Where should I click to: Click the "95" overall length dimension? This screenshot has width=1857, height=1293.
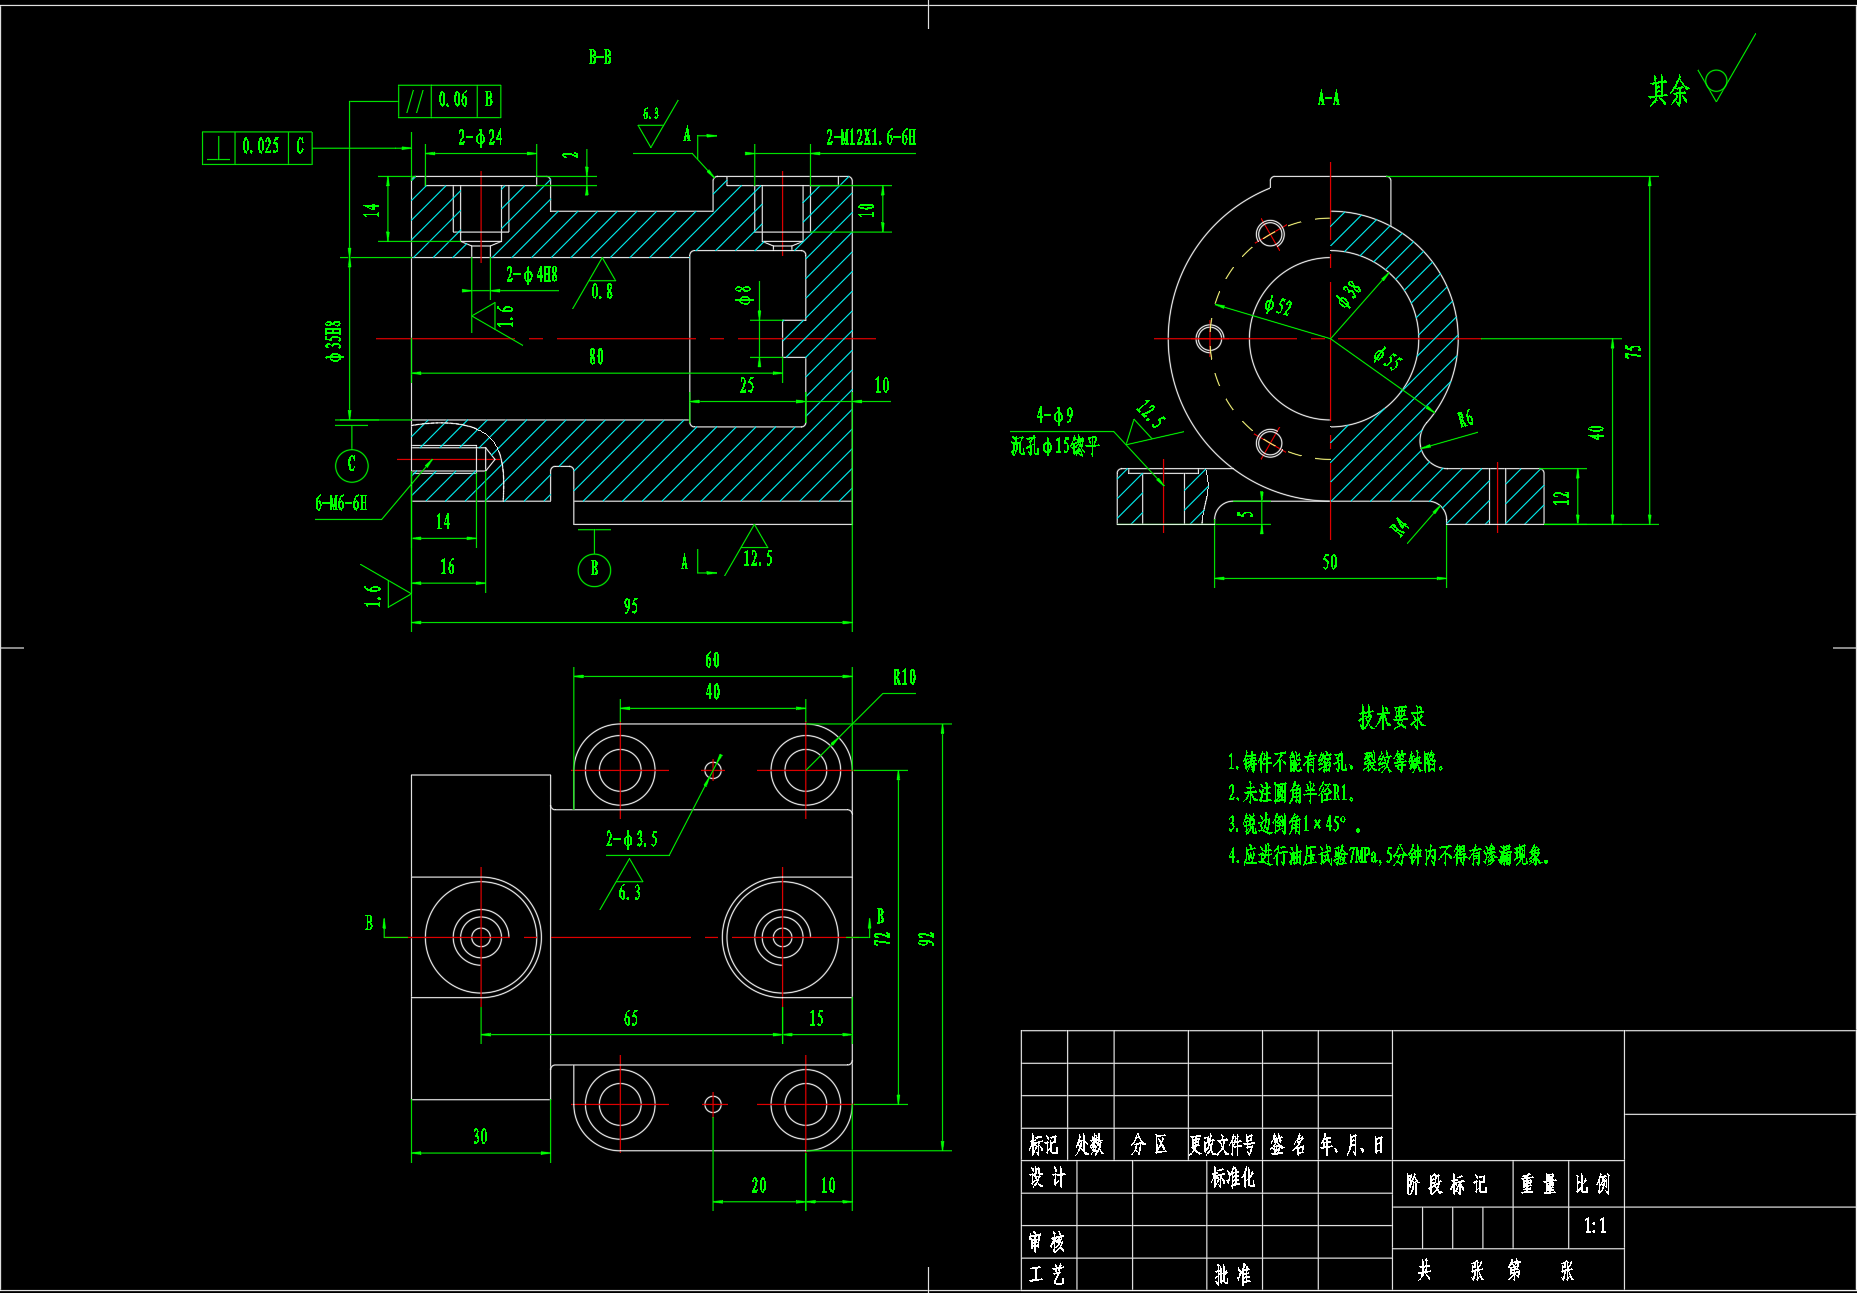pos(631,606)
